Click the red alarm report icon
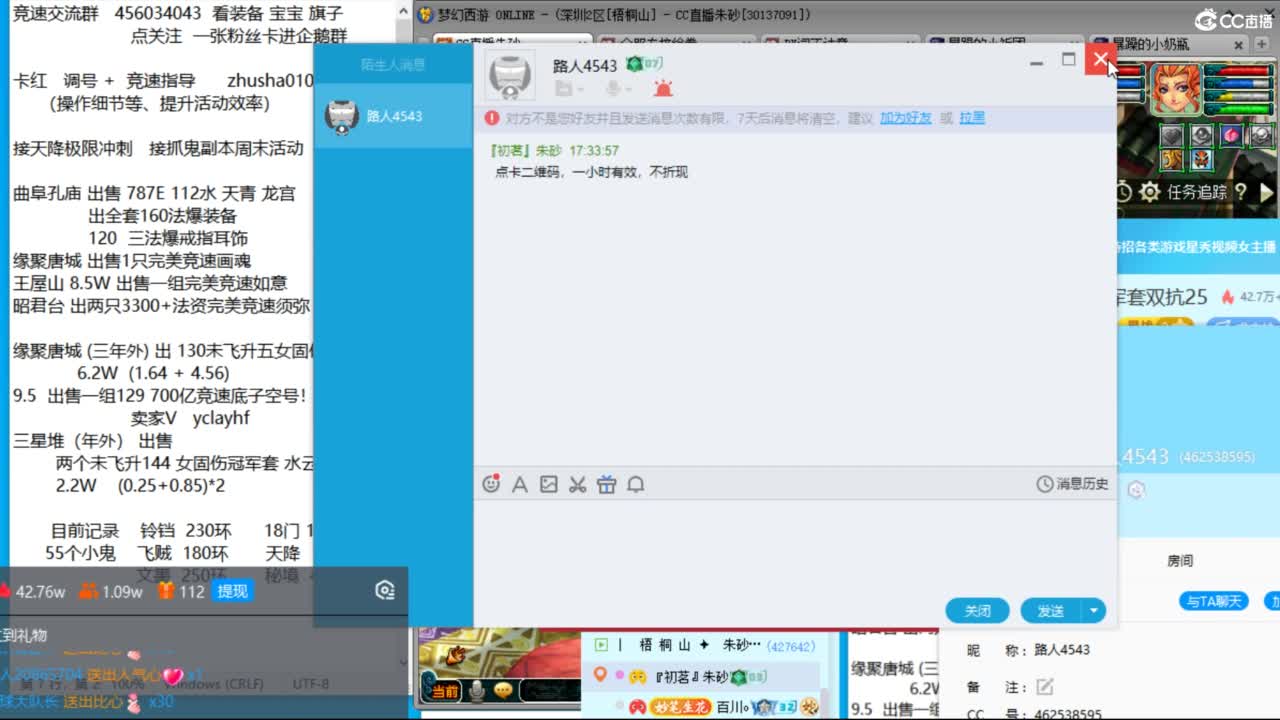 (x=663, y=88)
